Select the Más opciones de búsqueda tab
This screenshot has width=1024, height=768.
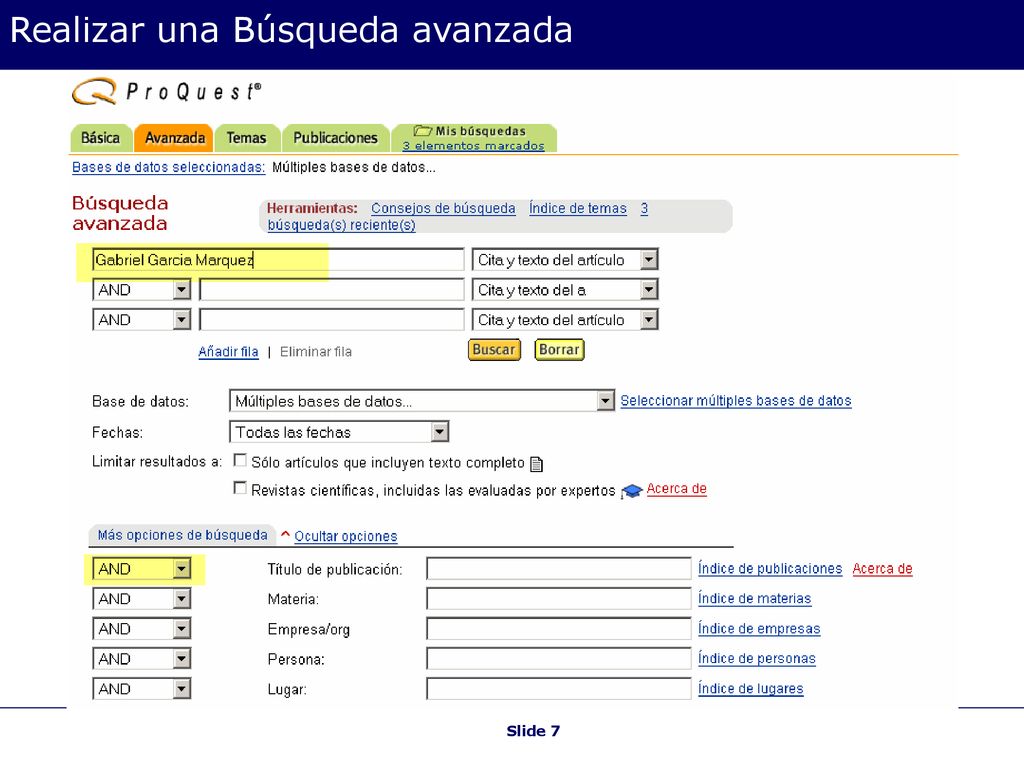click(x=182, y=536)
